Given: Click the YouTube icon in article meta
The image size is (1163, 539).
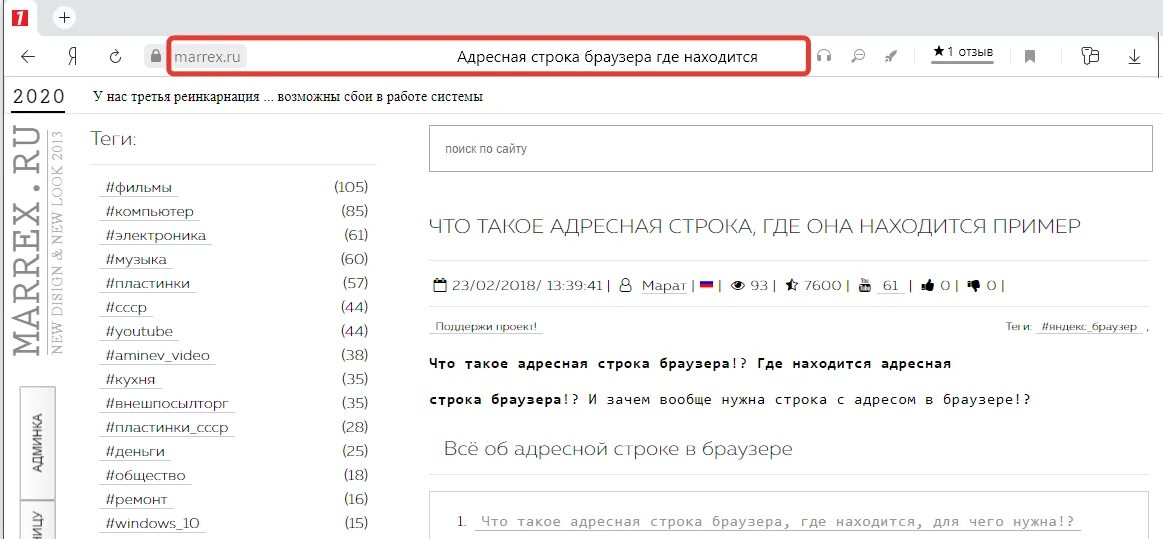Looking at the screenshot, I should [x=864, y=285].
